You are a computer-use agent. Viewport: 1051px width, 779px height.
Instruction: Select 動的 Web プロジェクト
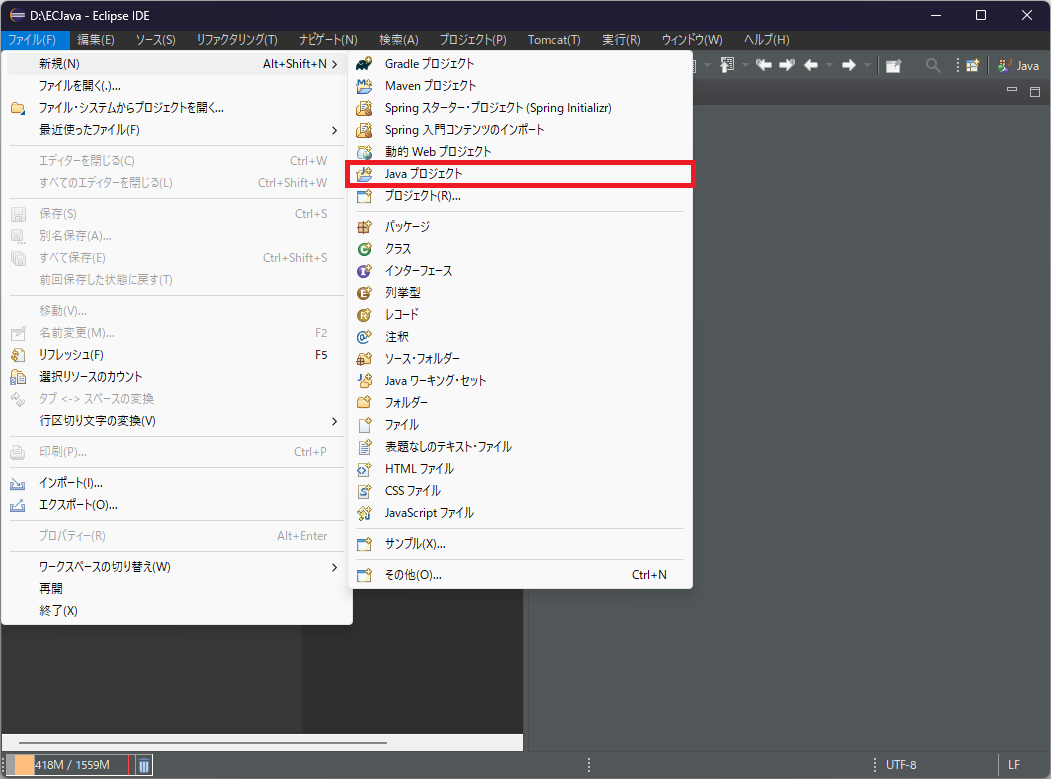[x=520, y=152]
